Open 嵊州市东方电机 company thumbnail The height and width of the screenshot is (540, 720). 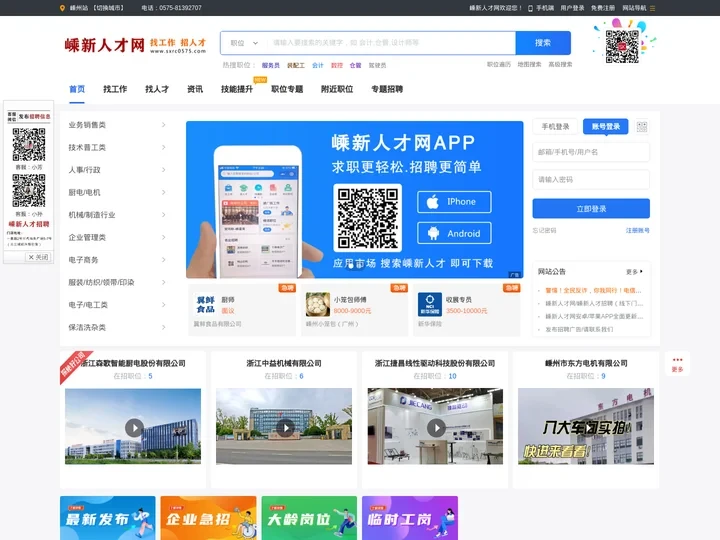coord(586,427)
